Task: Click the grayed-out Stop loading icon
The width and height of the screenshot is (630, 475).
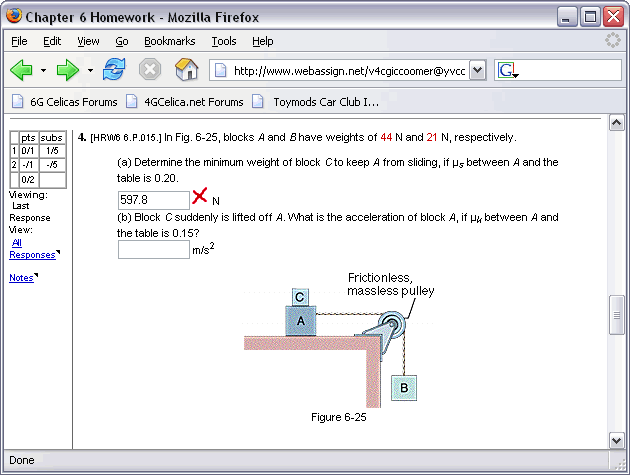Action: 150,70
